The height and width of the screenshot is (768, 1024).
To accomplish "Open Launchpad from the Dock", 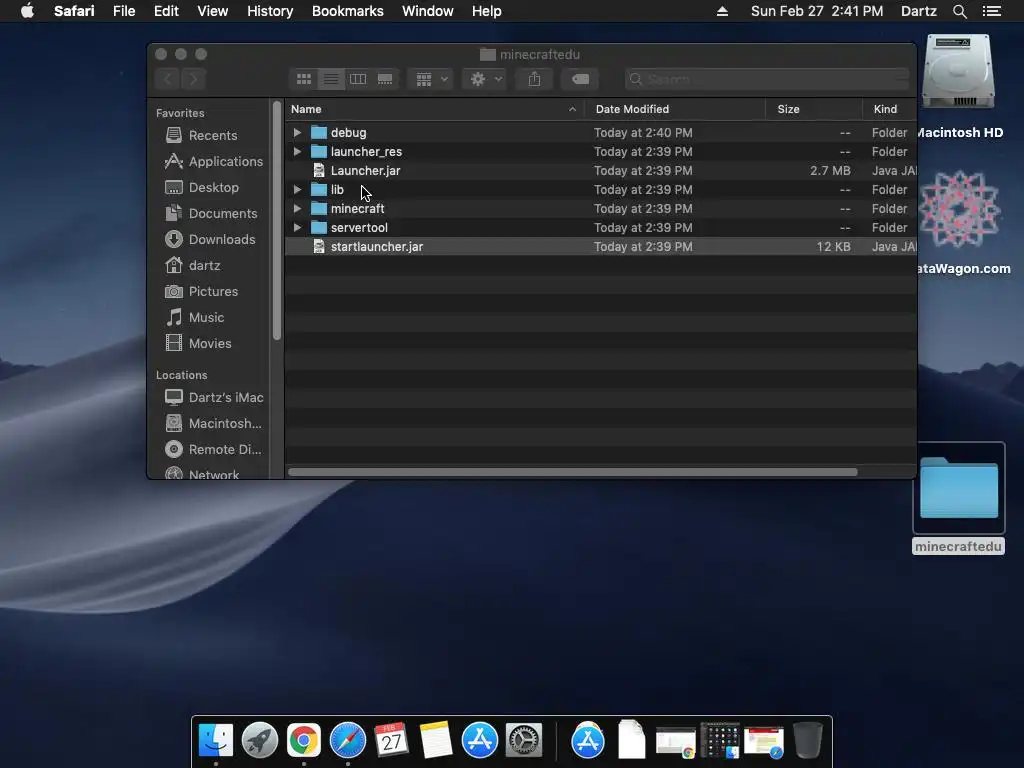I will (260, 741).
